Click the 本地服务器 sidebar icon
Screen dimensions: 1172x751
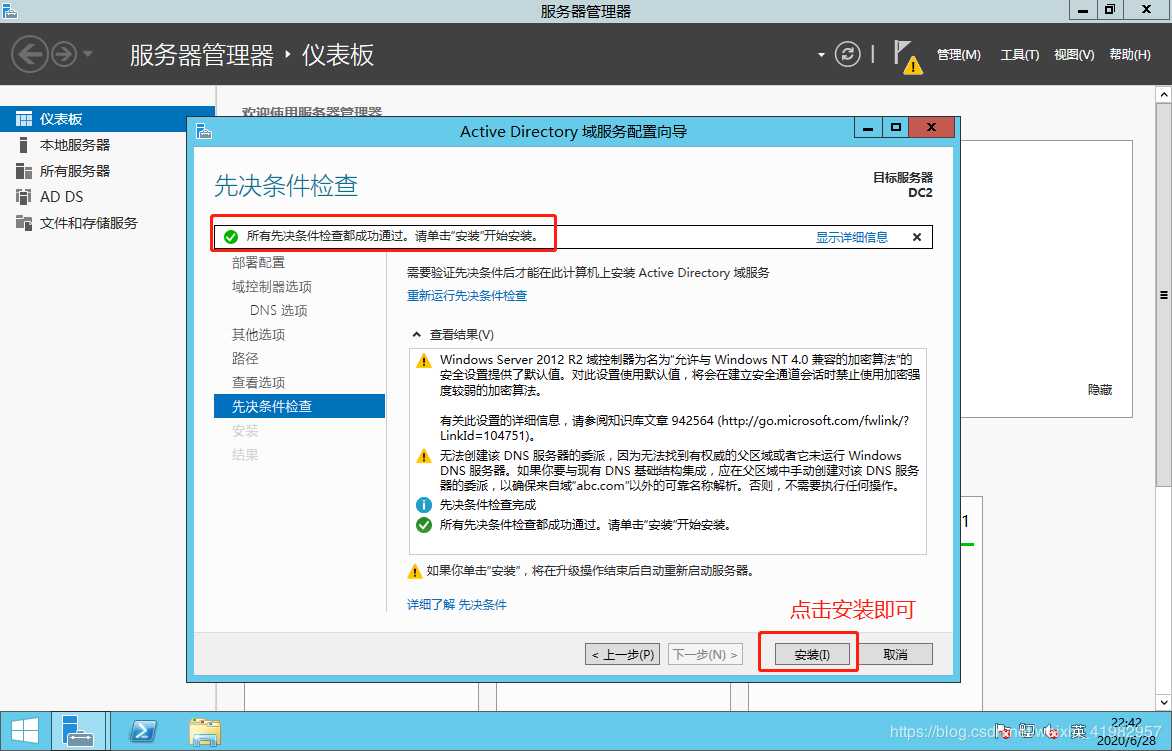tap(24, 145)
